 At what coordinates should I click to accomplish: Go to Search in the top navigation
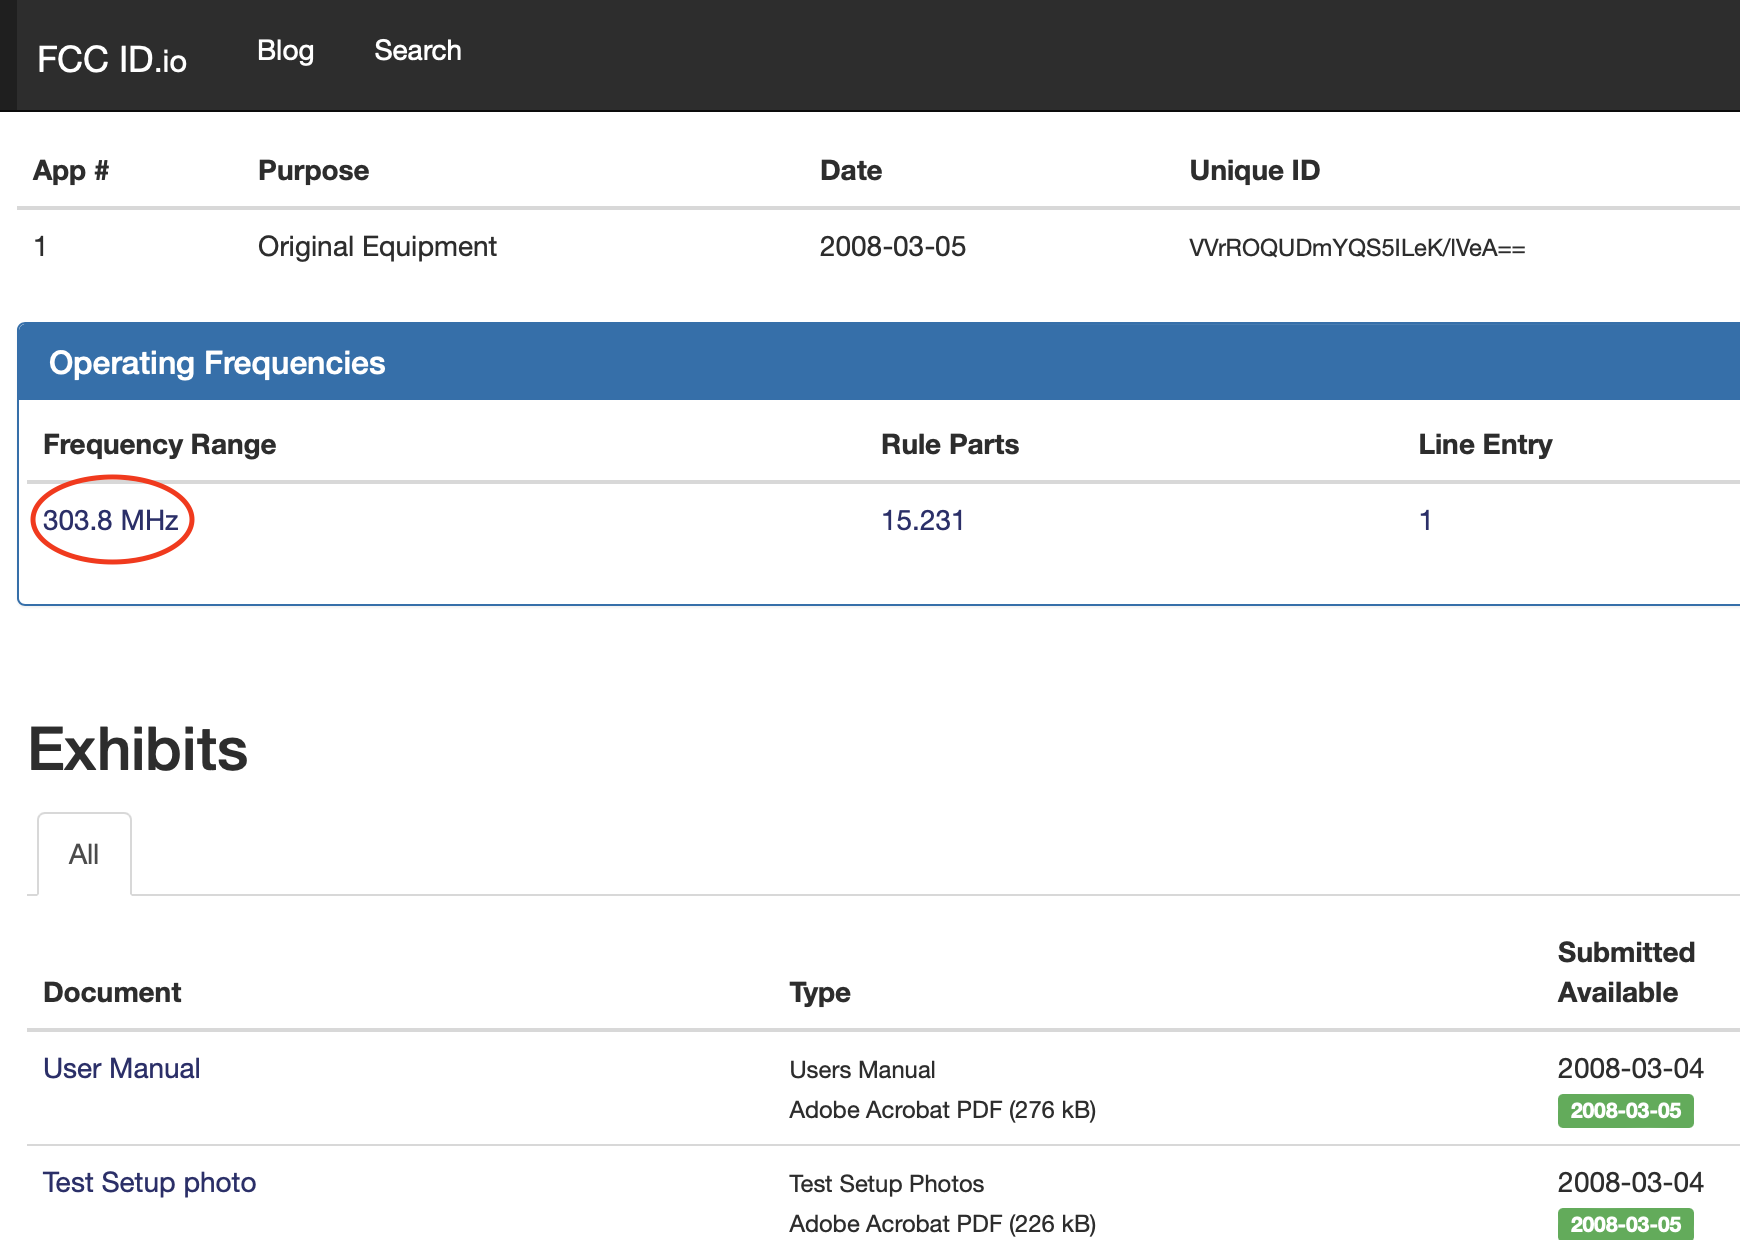(x=417, y=51)
